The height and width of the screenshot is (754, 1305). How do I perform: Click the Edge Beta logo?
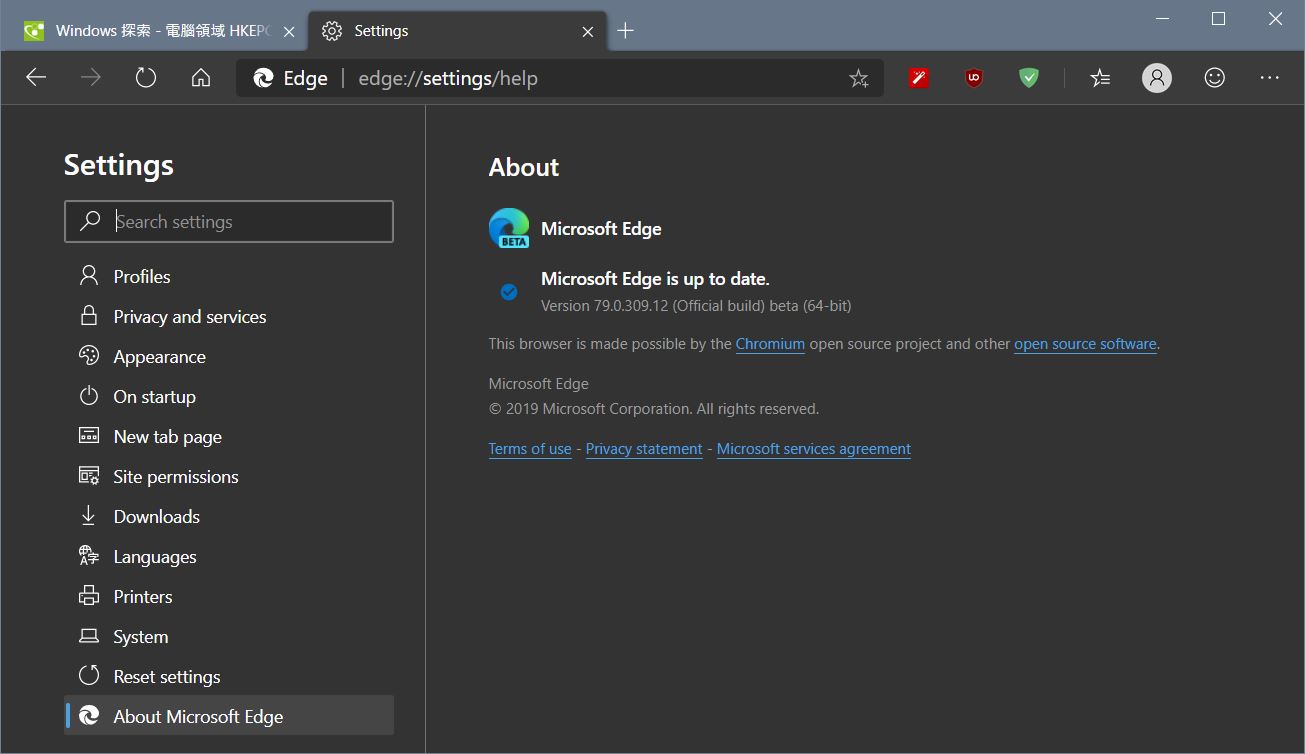coord(509,228)
